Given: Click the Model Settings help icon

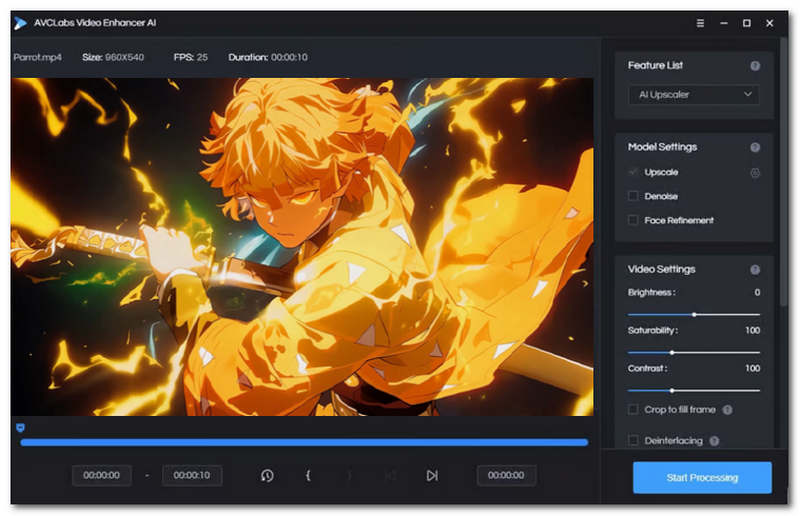Looking at the screenshot, I should click(755, 147).
